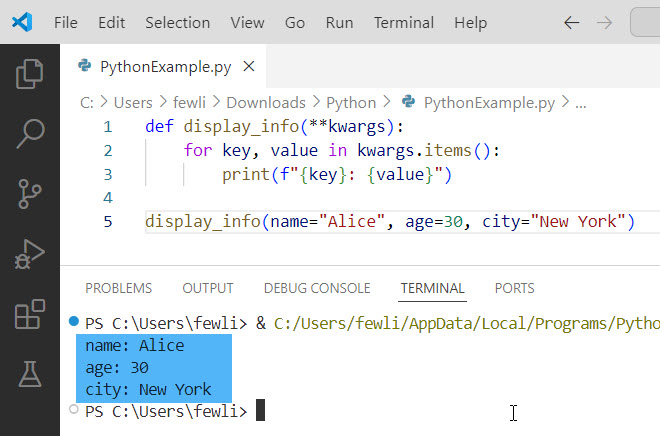The height and width of the screenshot is (436, 660).
Task: Click the 'city: New York' terminal output
Action: click(x=148, y=390)
